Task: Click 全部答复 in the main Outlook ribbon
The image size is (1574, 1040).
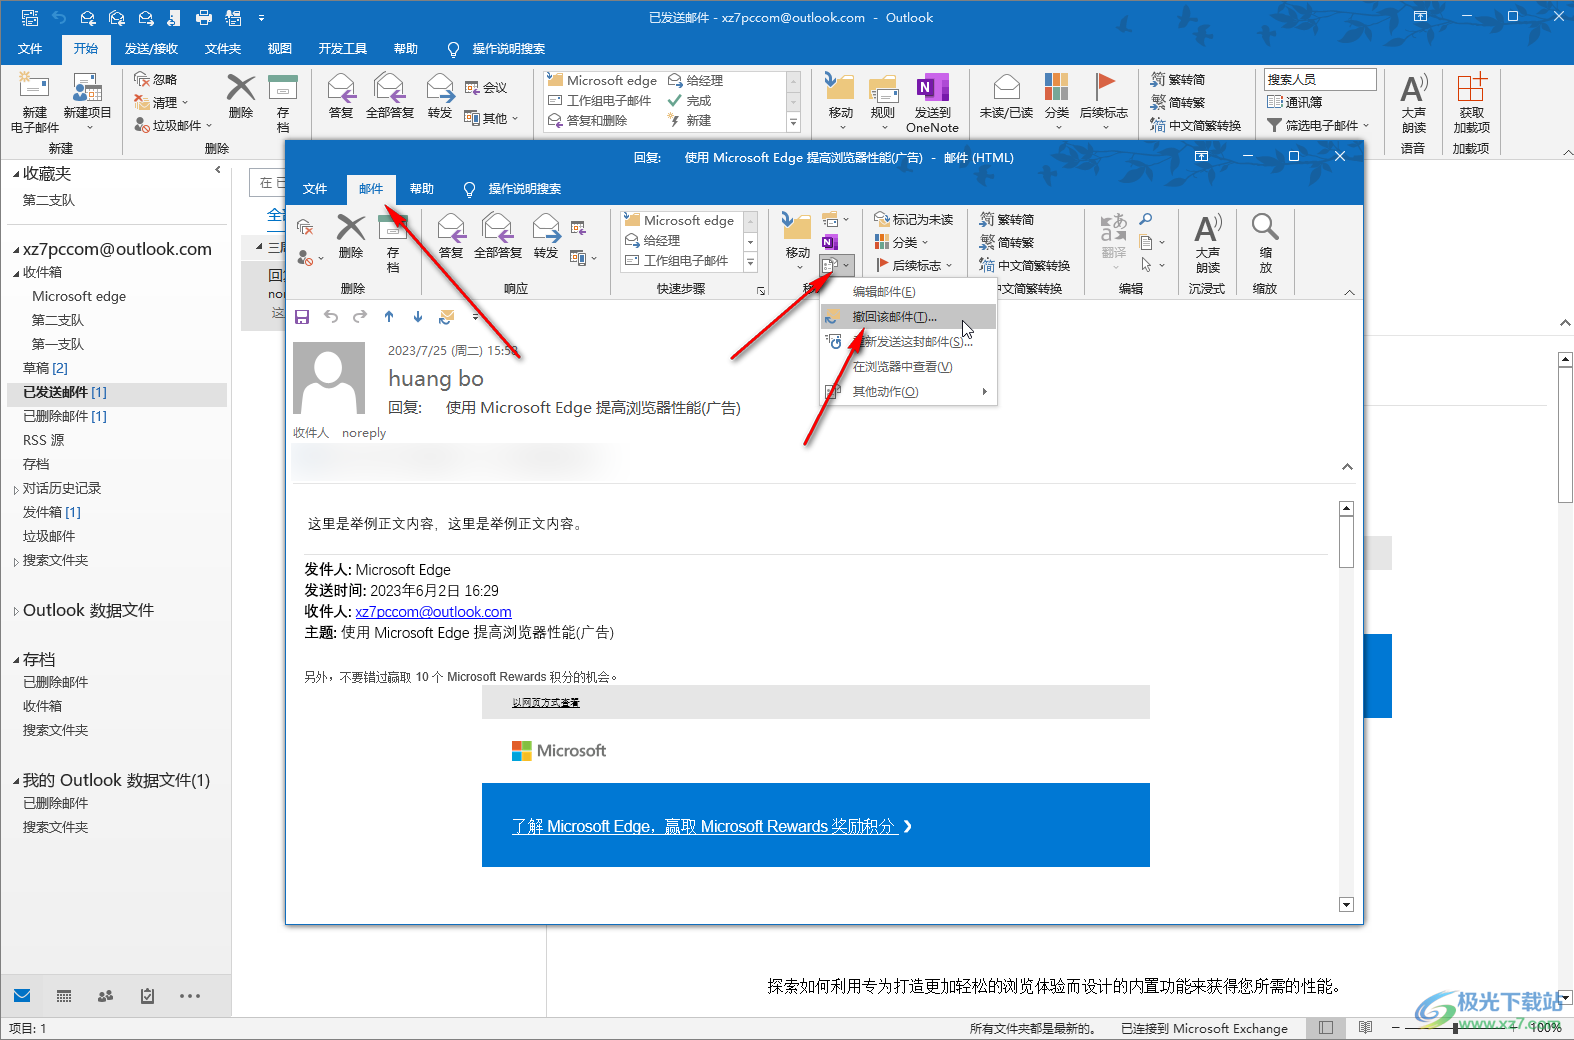Action: (x=390, y=97)
